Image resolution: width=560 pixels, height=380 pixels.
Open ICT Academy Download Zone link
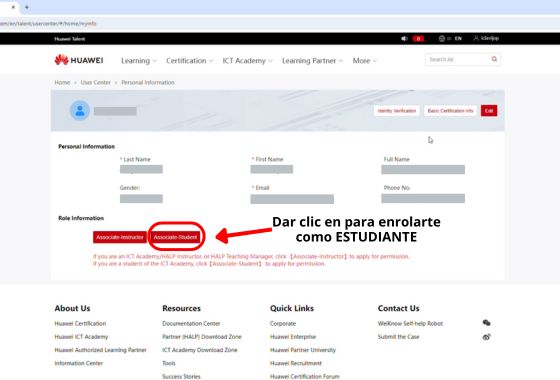click(x=200, y=350)
